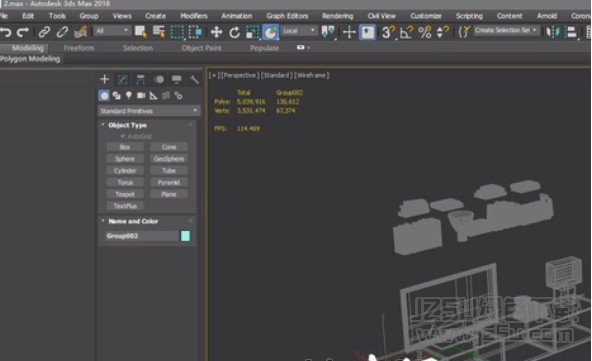The height and width of the screenshot is (361, 592).
Task: Switch to the Motion command panel tab
Action: (x=159, y=79)
